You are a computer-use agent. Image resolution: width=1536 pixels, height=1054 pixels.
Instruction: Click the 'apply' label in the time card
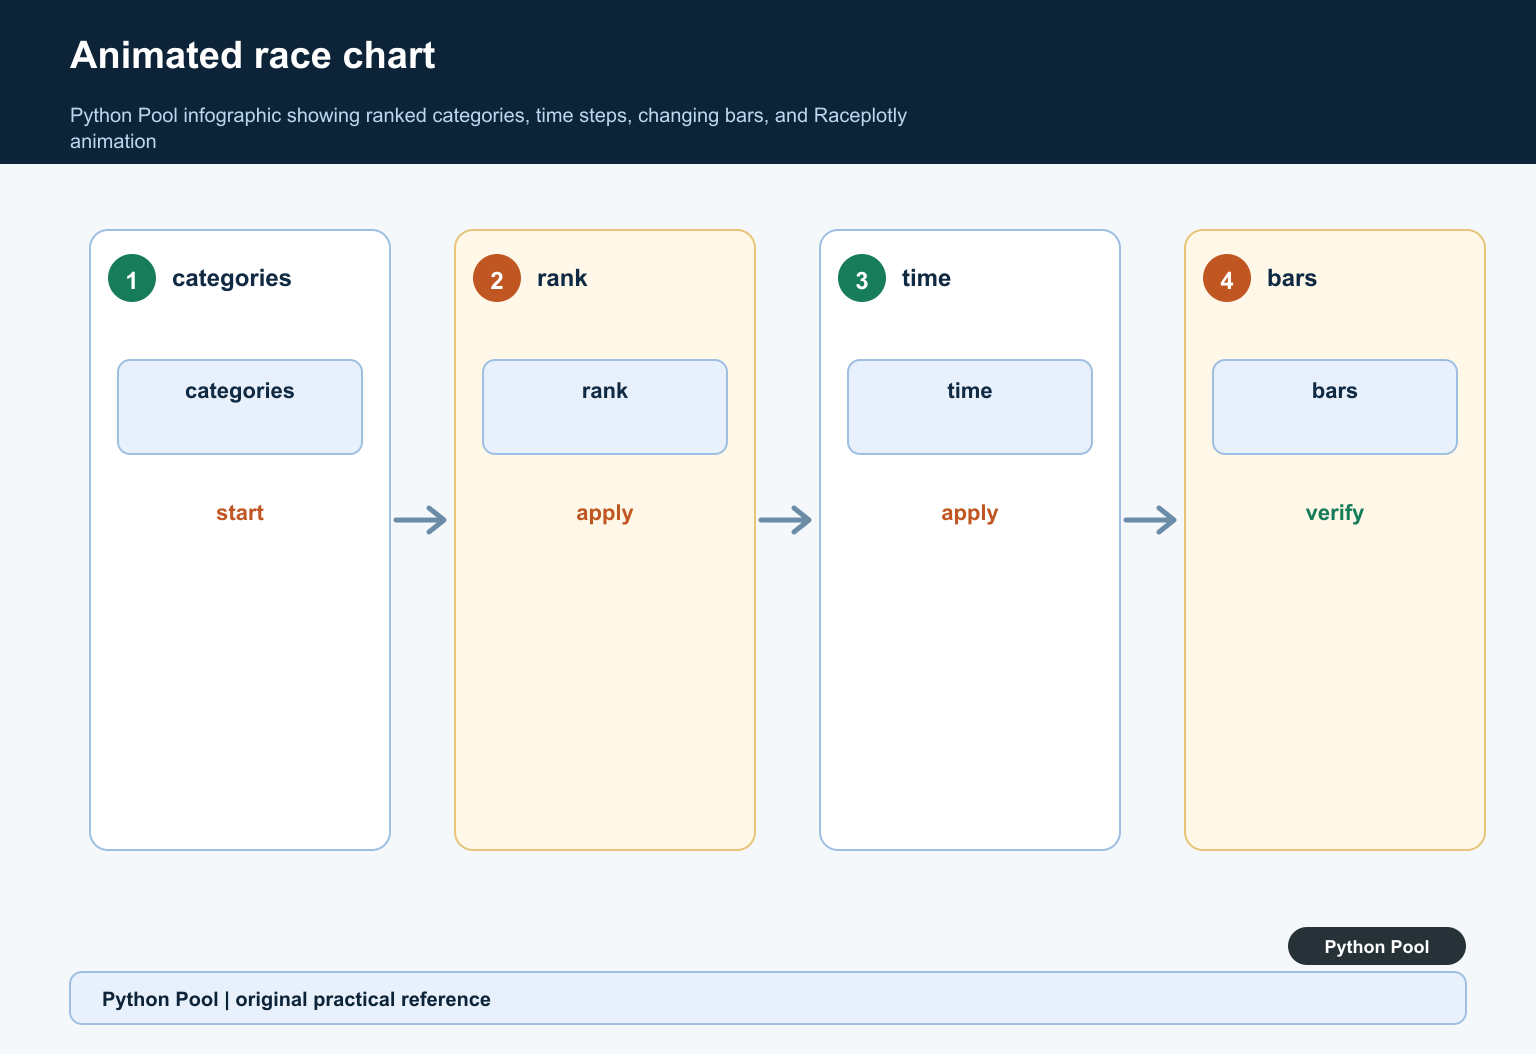click(x=970, y=514)
